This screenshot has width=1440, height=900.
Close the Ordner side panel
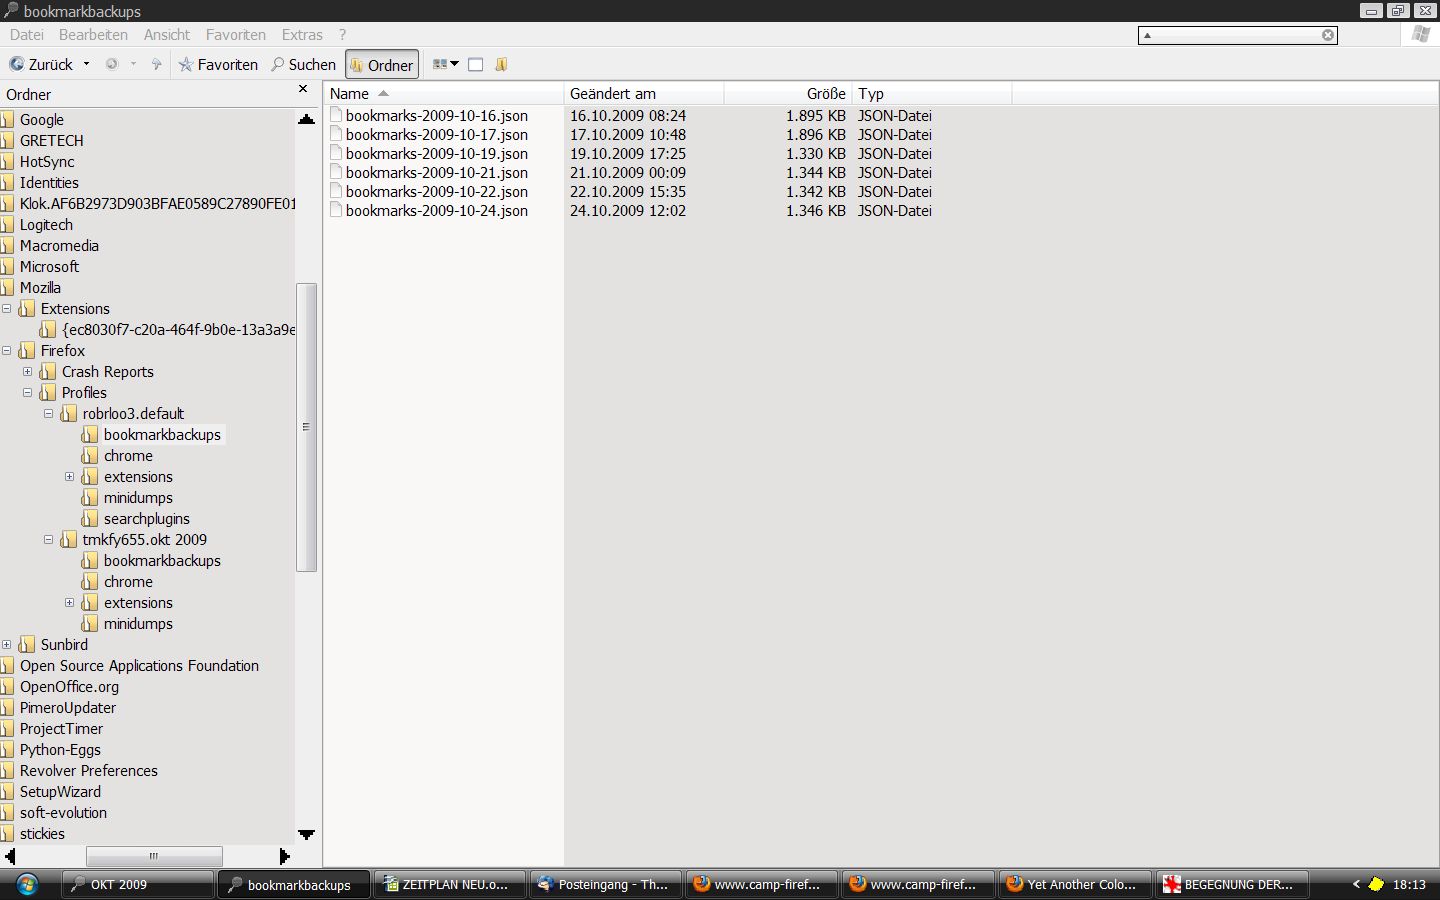303,90
